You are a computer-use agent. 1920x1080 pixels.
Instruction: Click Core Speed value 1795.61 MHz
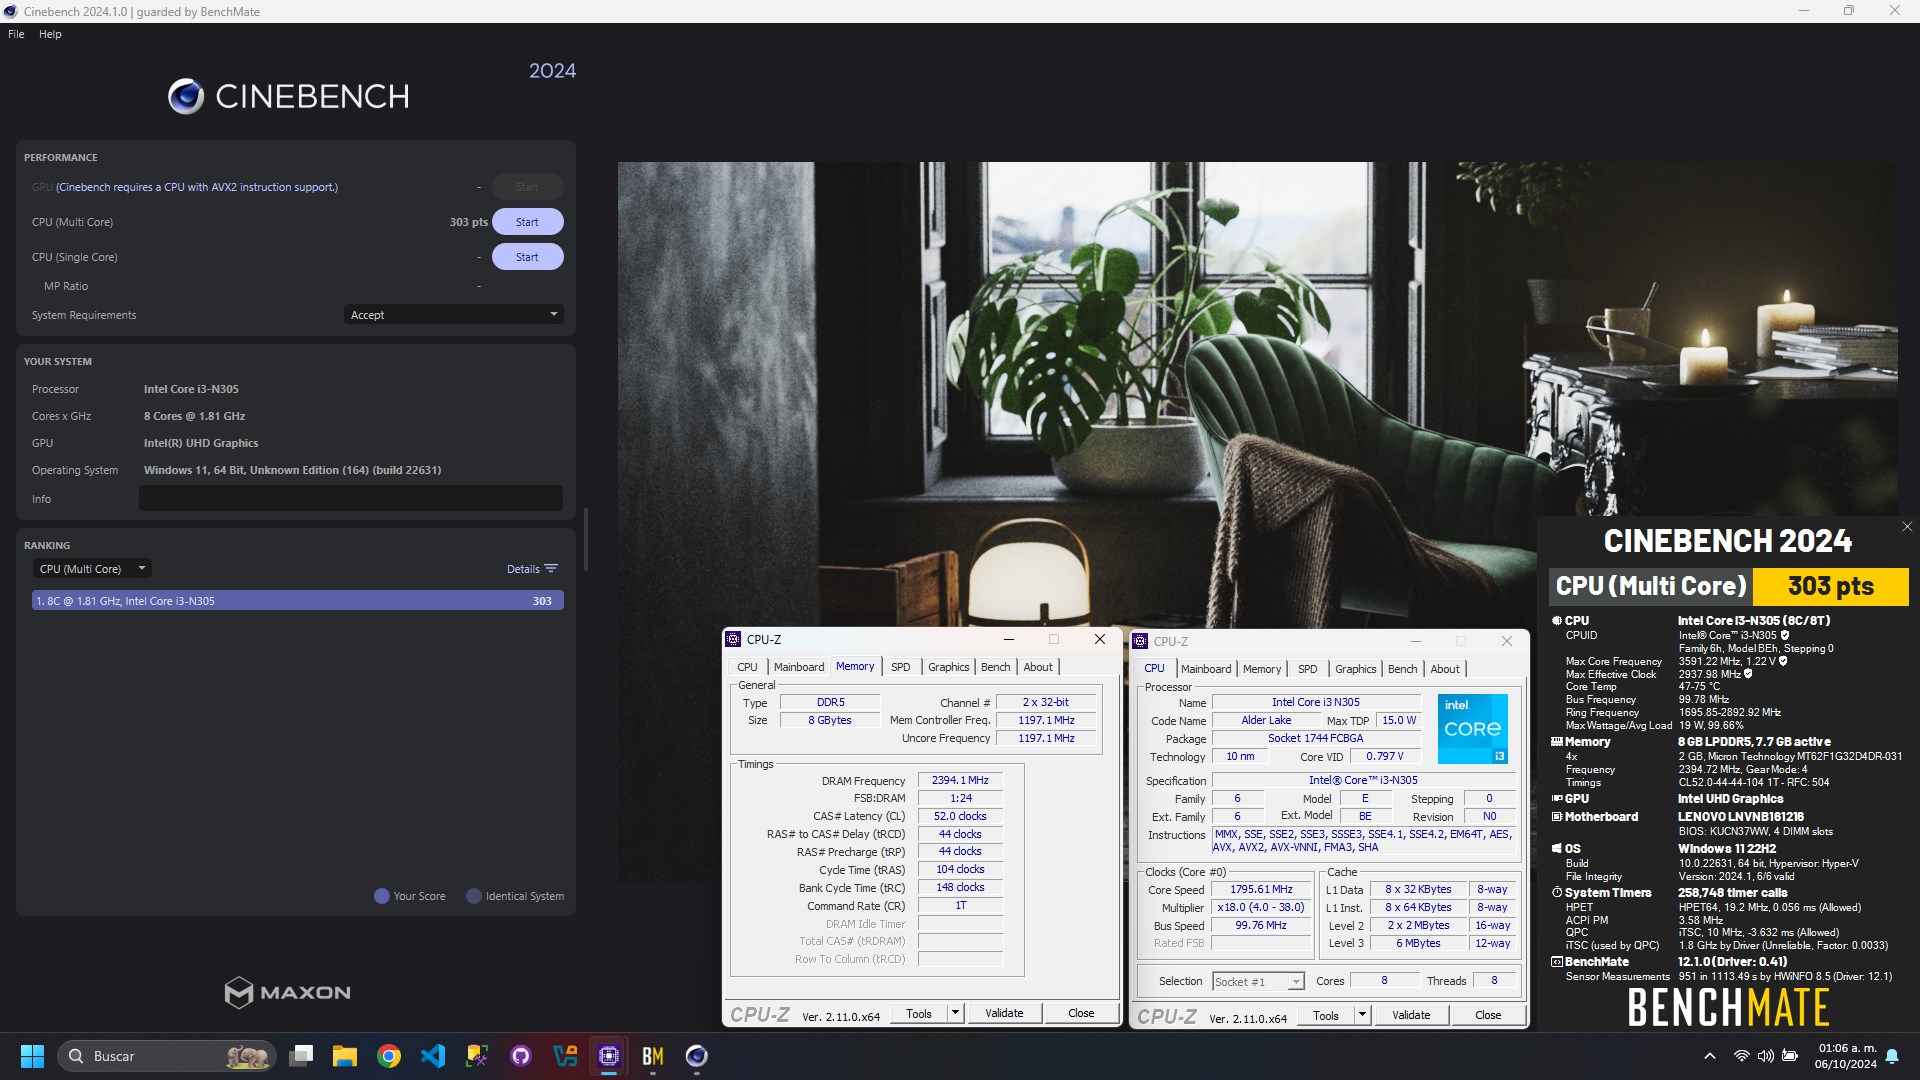tap(1261, 889)
